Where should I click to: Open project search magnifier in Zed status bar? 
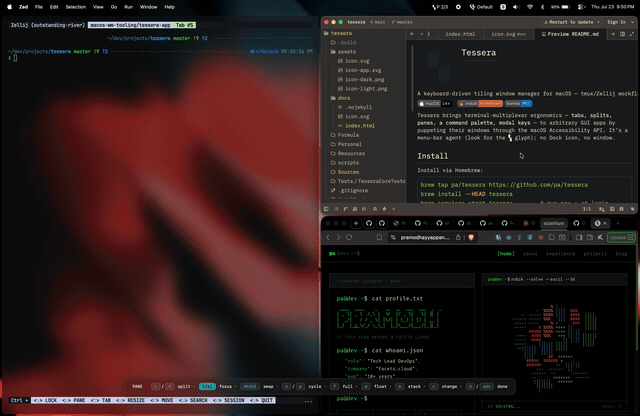[x=375, y=209]
